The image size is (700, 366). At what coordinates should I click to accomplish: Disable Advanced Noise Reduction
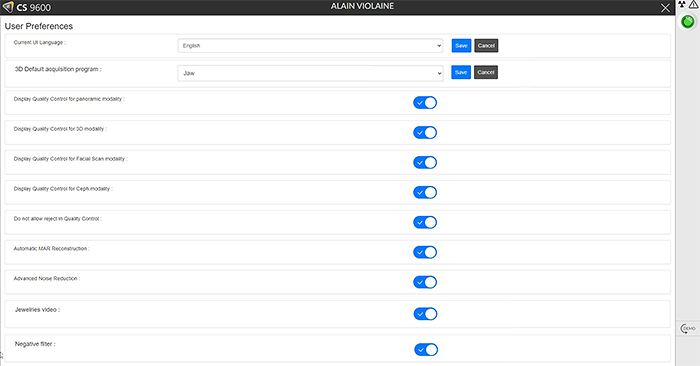425,282
